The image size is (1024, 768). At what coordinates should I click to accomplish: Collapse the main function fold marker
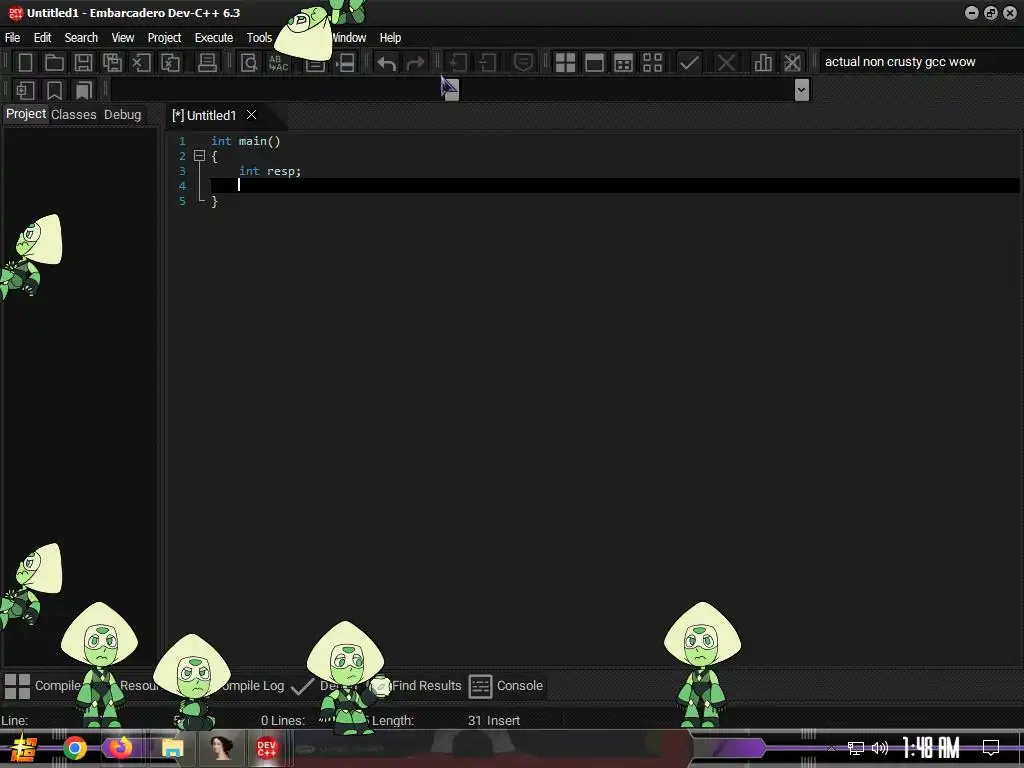199,156
